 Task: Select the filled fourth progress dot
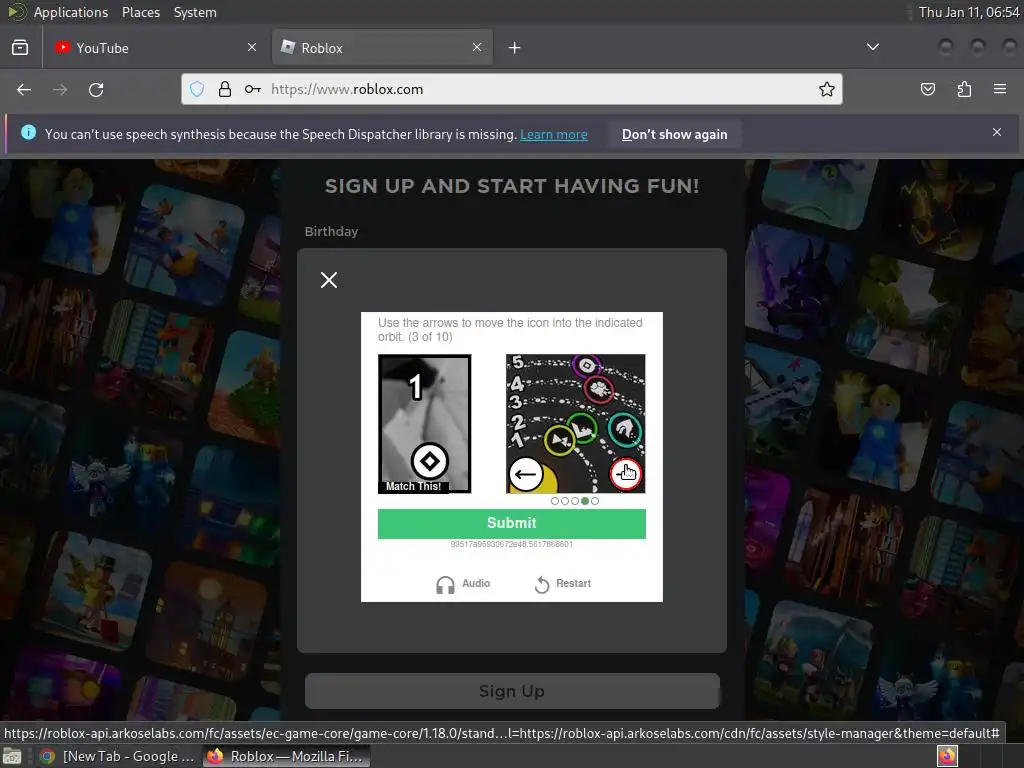pyautogui.click(x=584, y=501)
